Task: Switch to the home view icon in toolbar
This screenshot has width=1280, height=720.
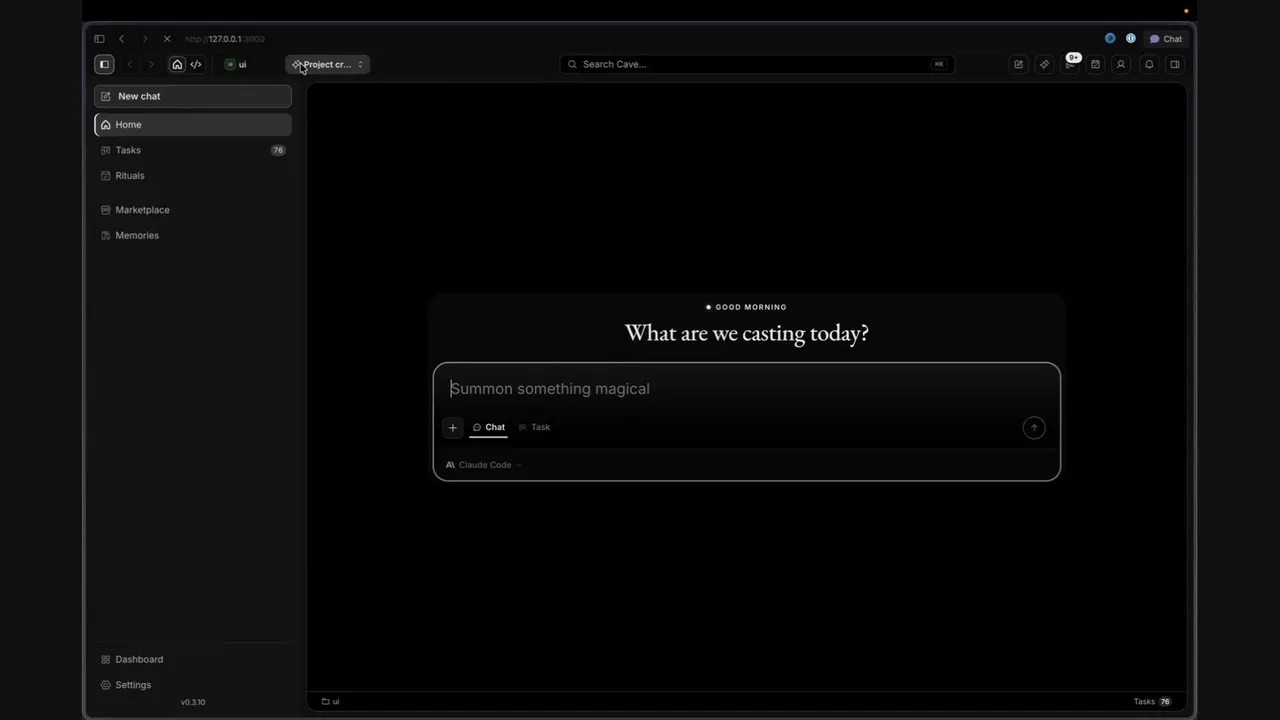Action: pyautogui.click(x=177, y=64)
